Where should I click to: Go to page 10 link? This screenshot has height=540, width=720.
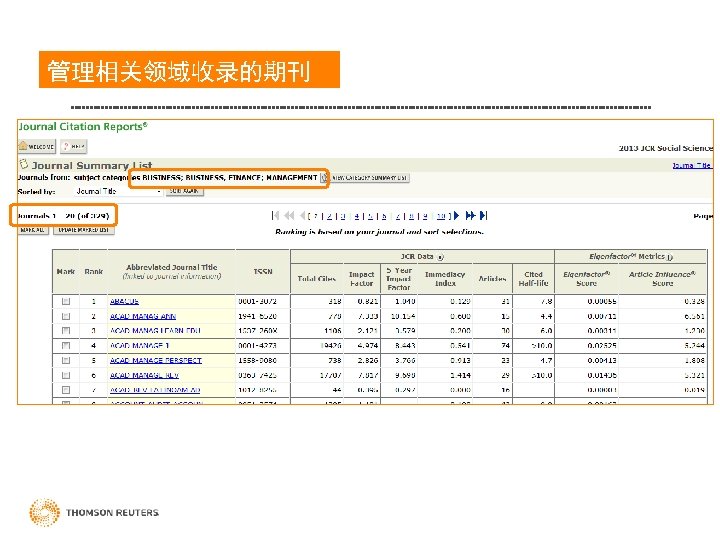[x=441, y=216]
